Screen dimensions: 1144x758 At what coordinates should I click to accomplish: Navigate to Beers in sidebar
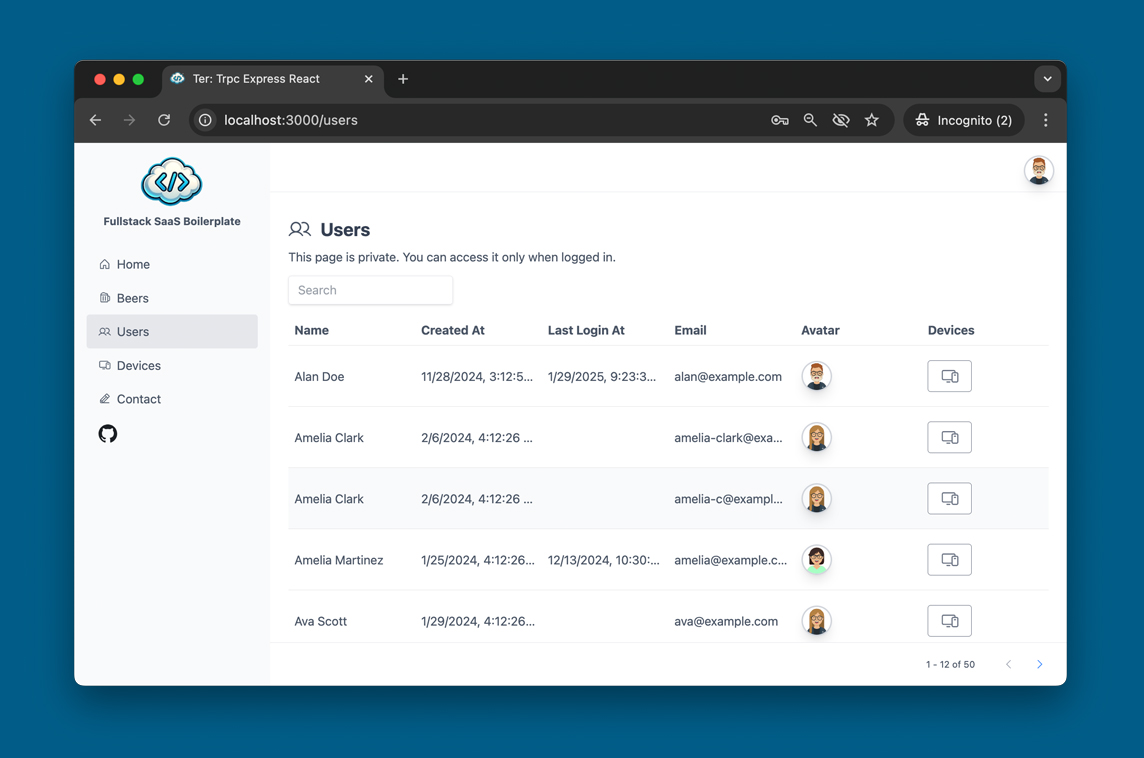point(172,298)
